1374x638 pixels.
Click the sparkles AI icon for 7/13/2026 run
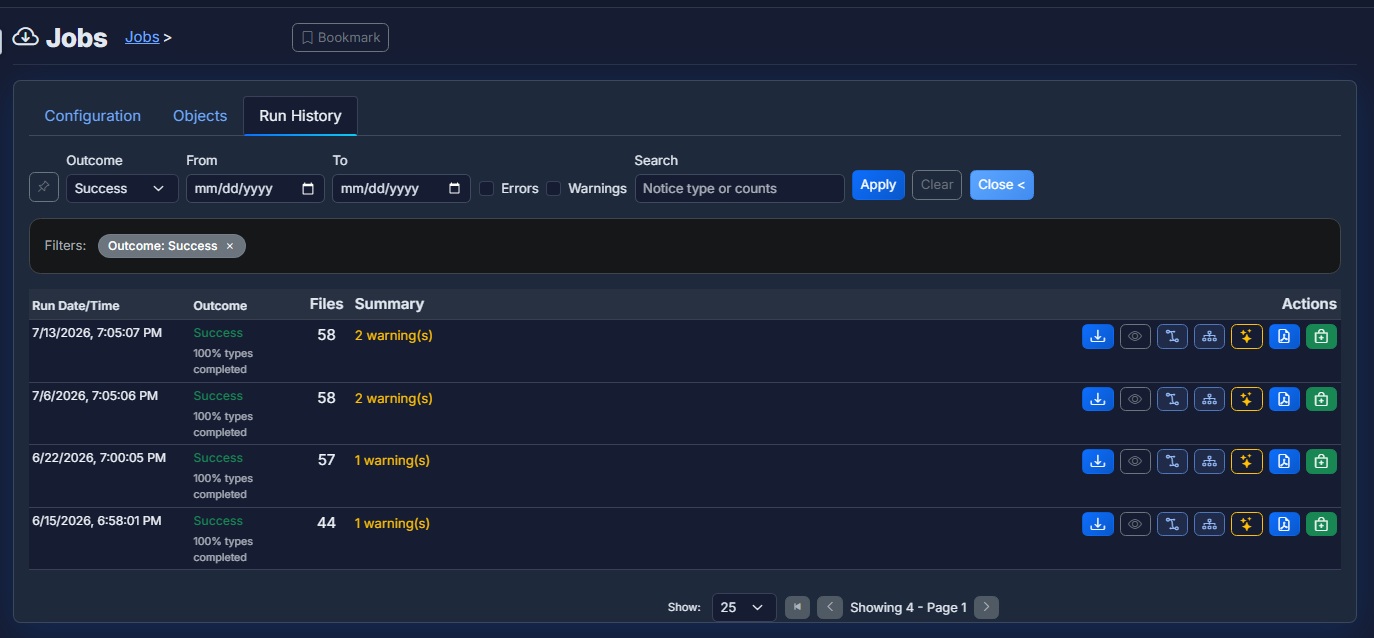[x=1246, y=337]
